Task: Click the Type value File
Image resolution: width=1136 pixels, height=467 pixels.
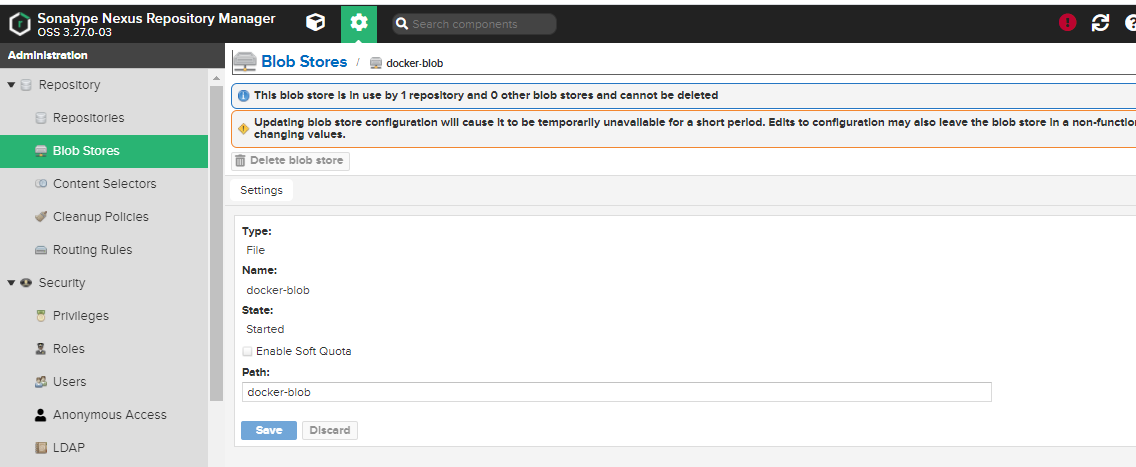Action: 256,250
